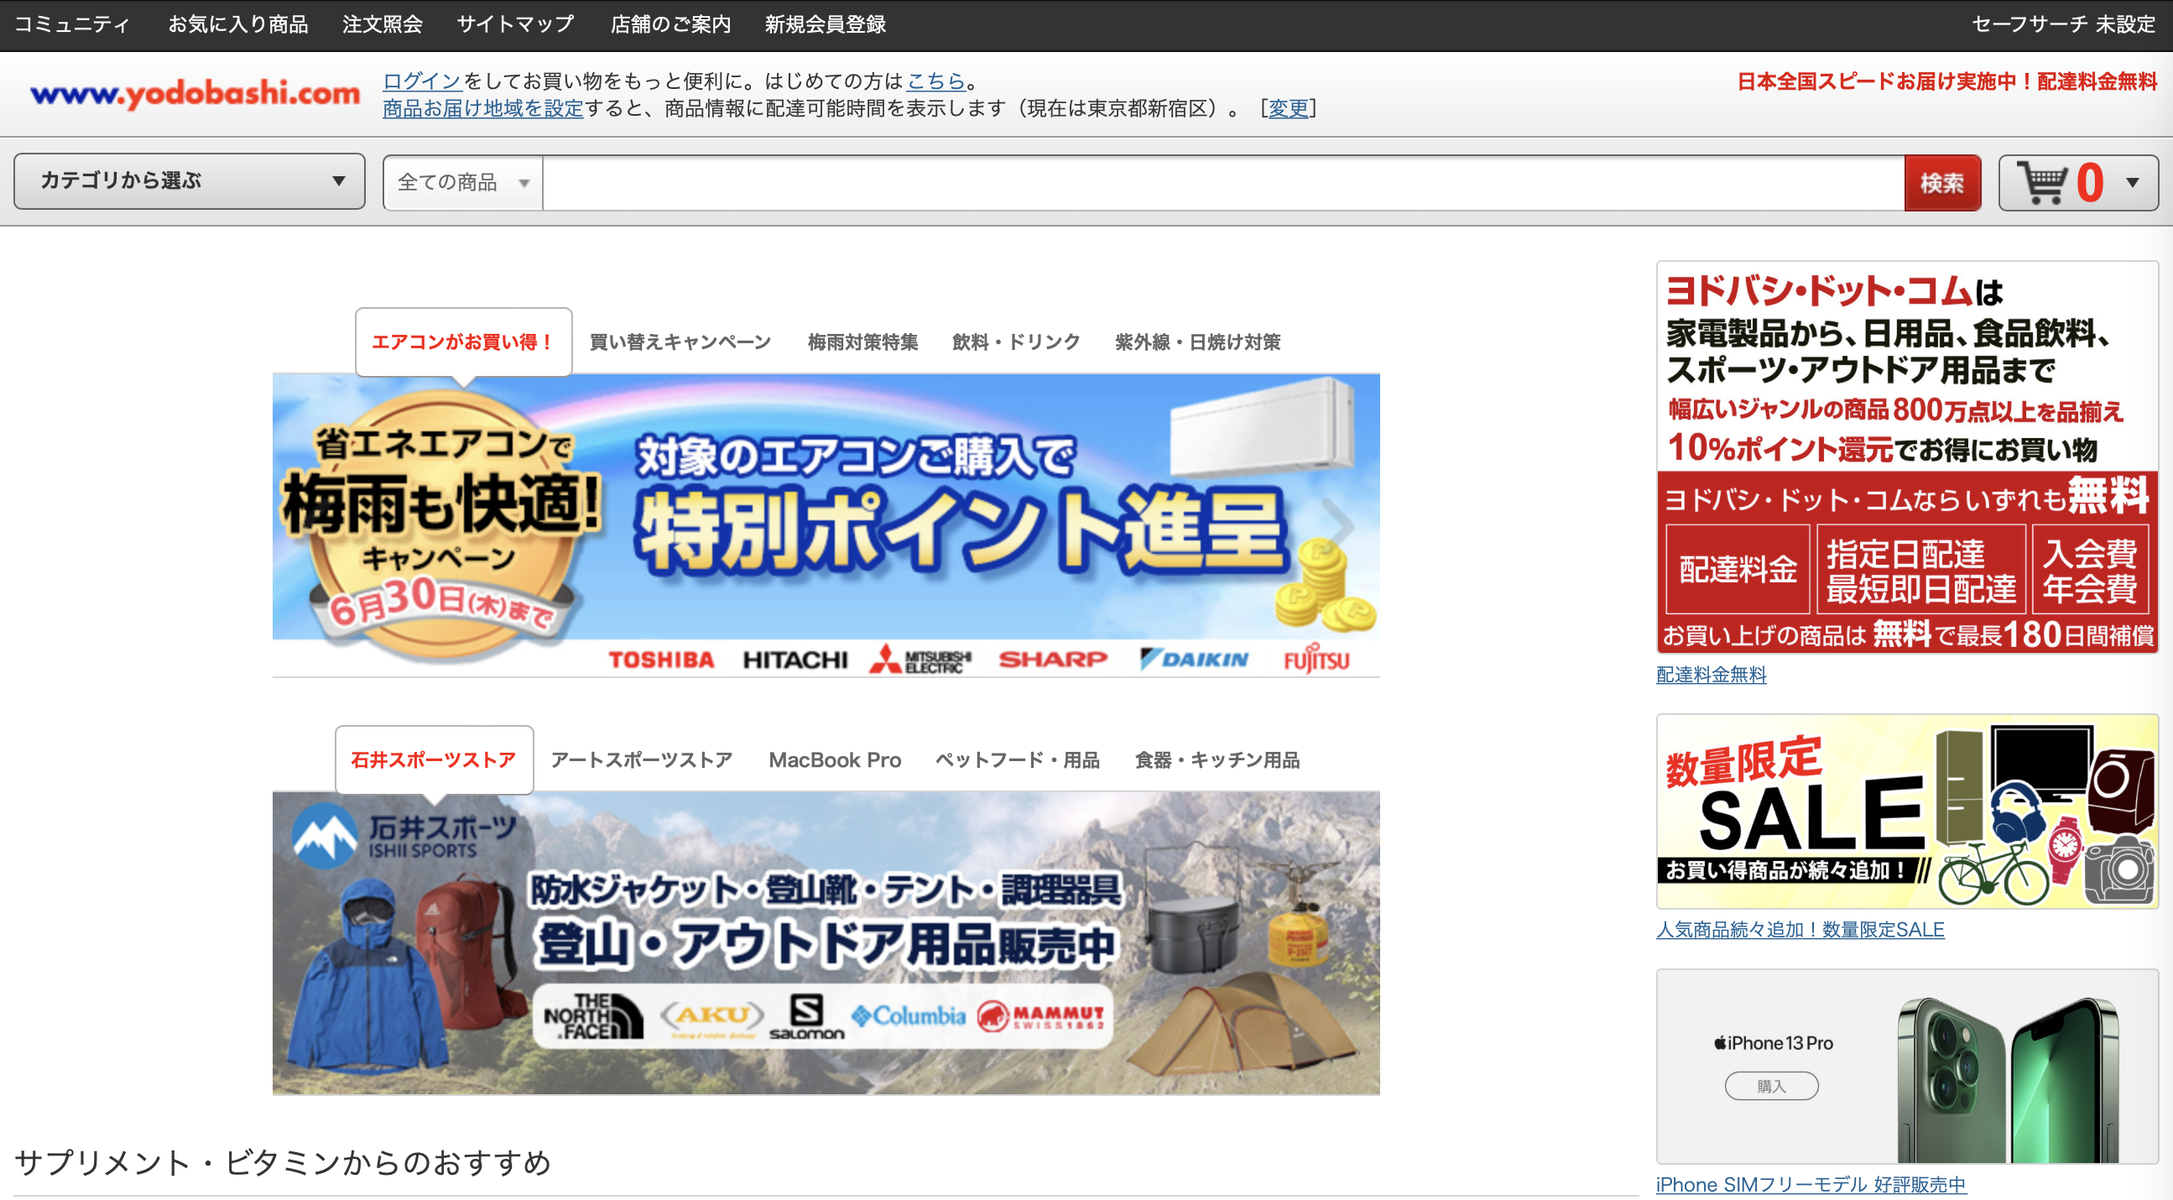This screenshot has width=2173, height=1200.
Task: Click The North Face logo
Action: click(593, 1016)
